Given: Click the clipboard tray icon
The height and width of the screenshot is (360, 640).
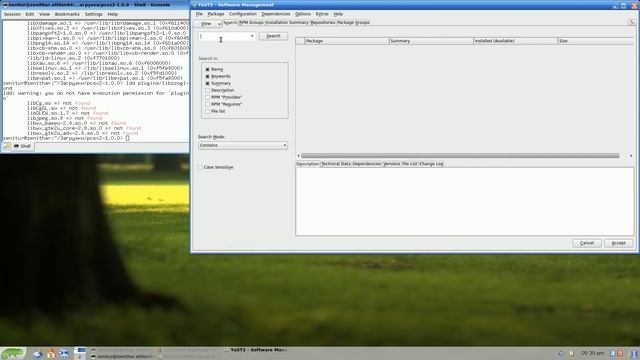Looking at the screenshot, I should click(571, 353).
